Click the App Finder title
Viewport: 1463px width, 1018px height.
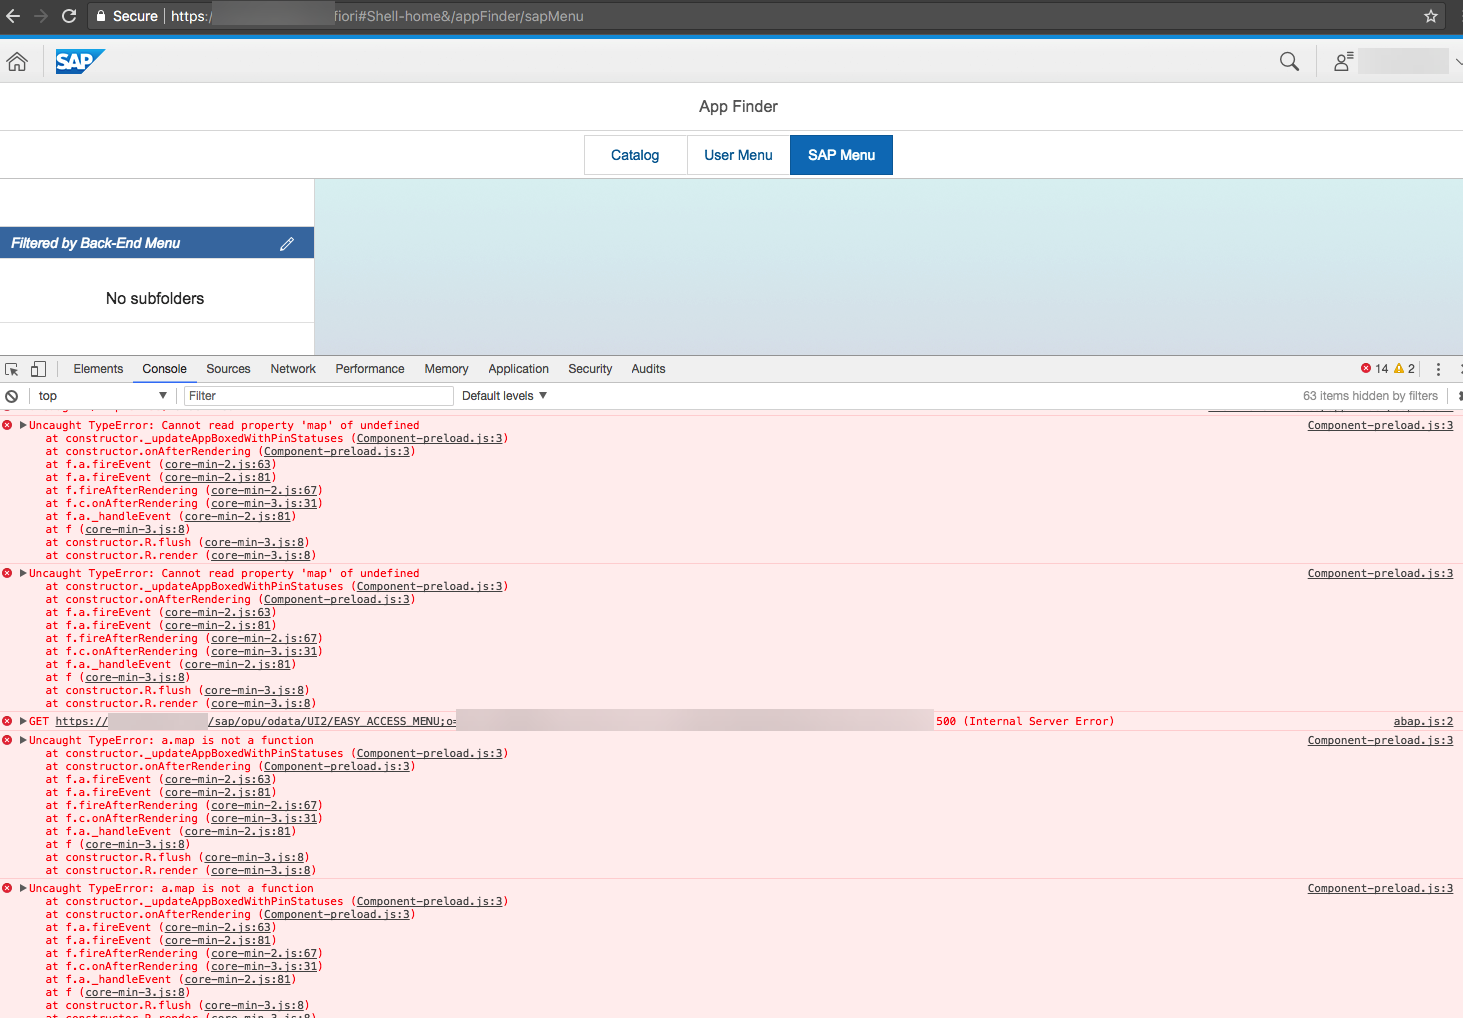coord(738,106)
